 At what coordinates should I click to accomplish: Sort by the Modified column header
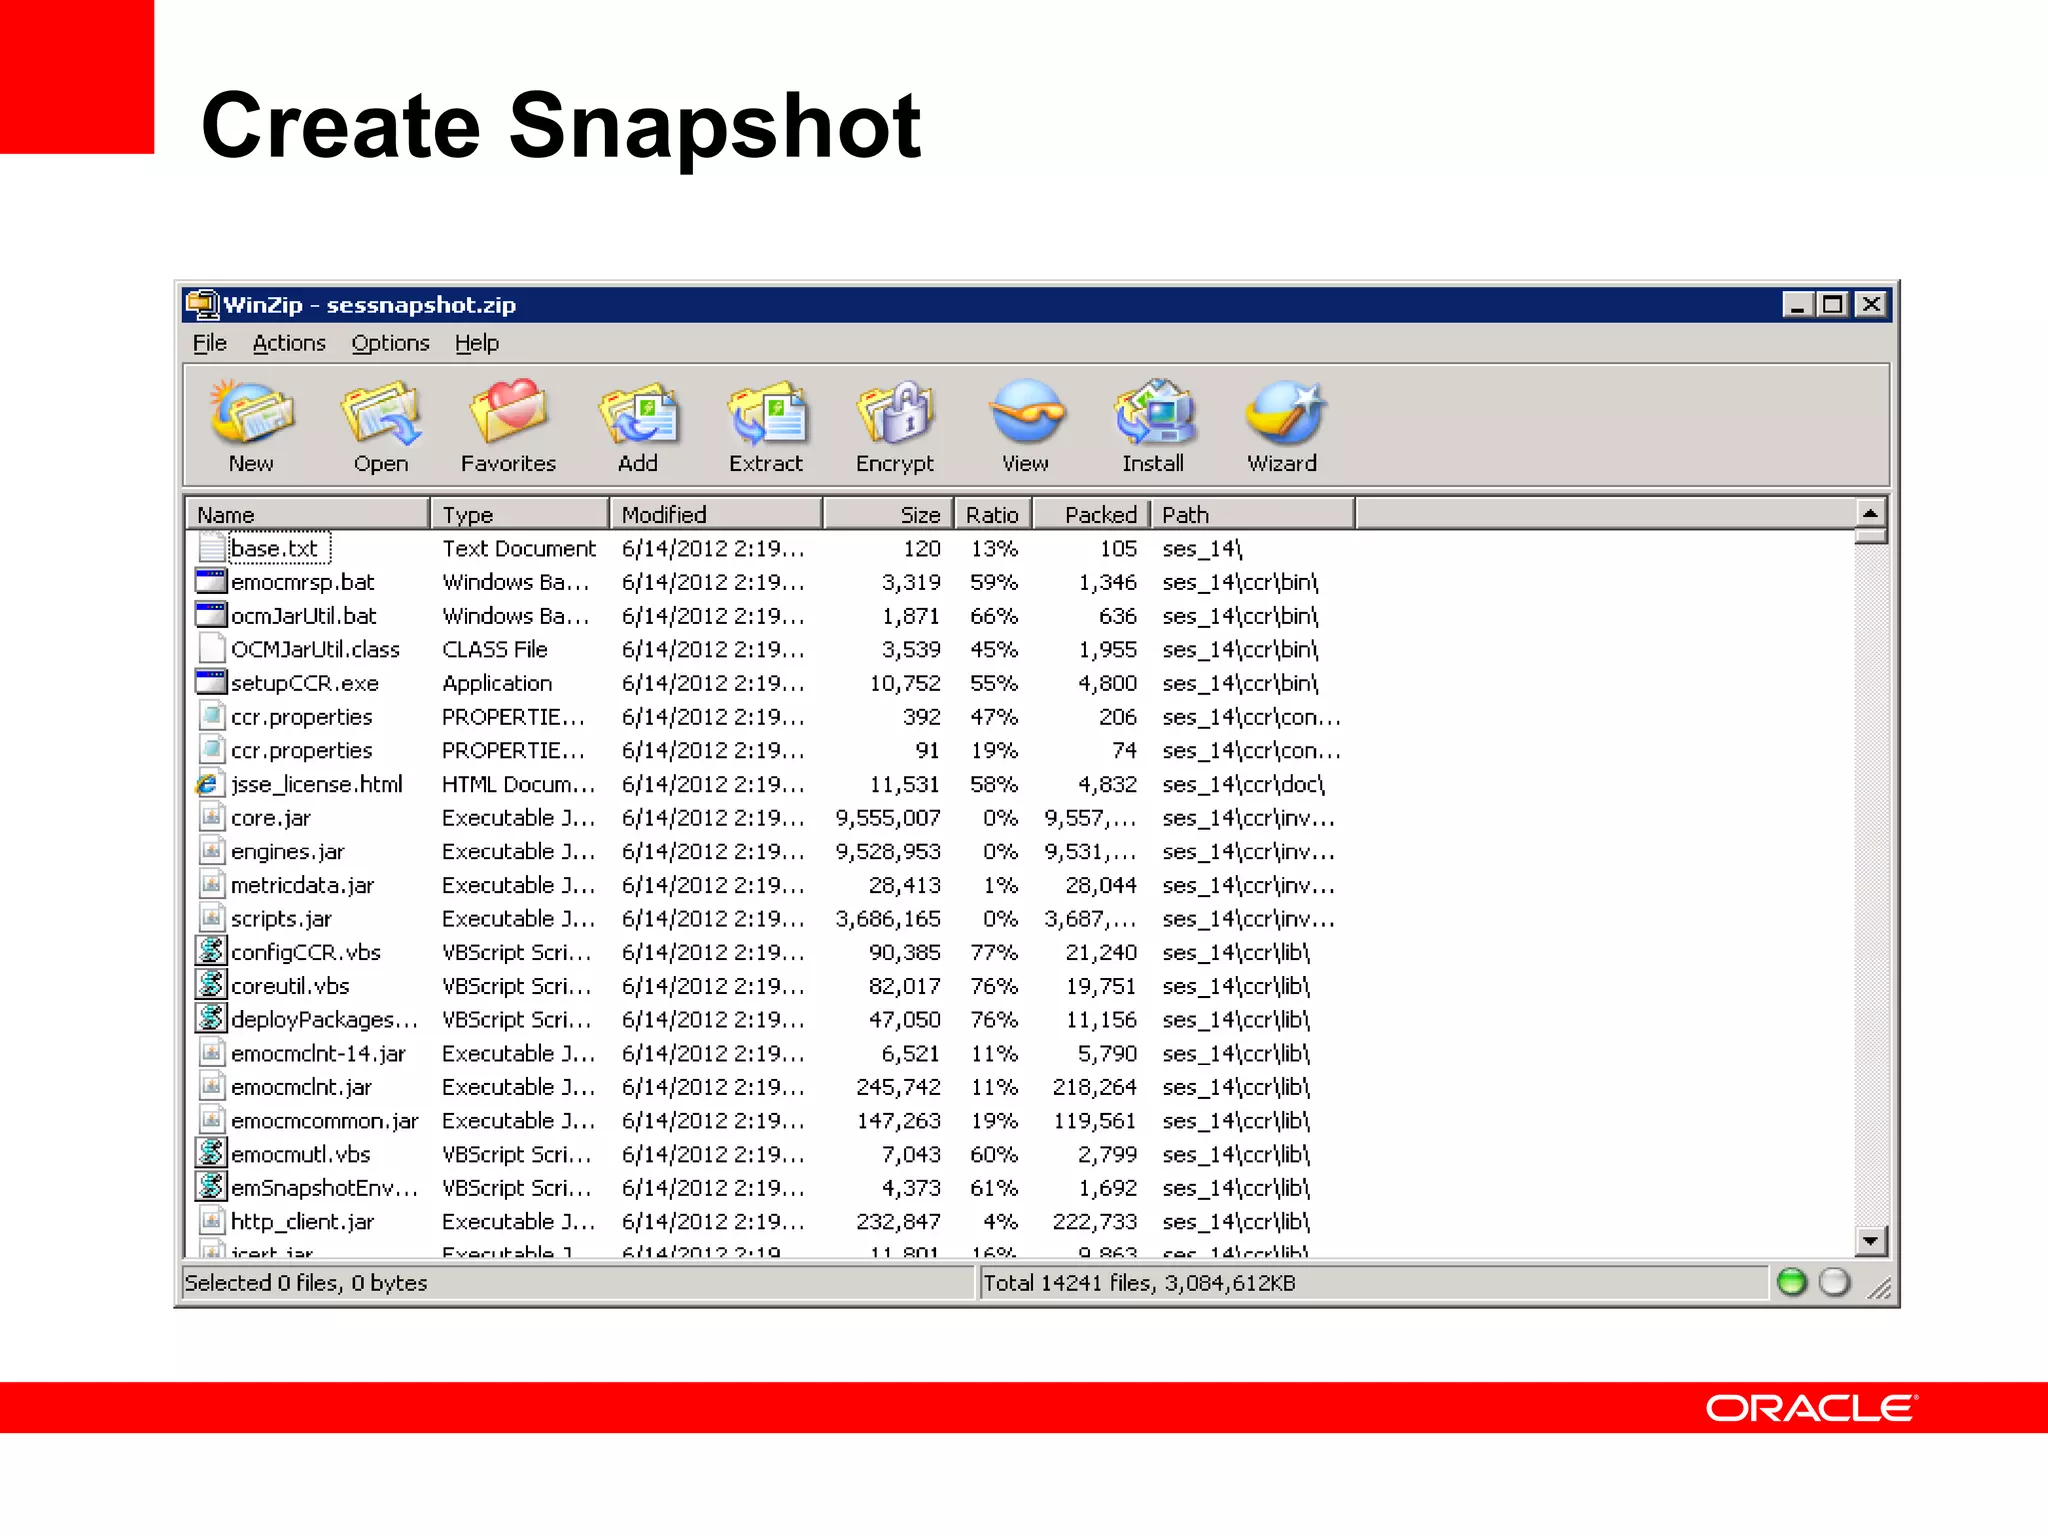[716, 514]
